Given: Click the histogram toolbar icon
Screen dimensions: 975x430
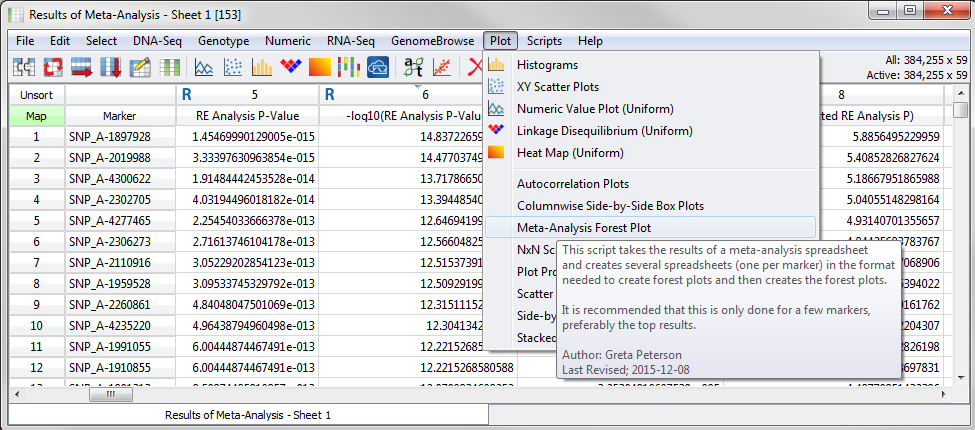Looking at the screenshot, I should [262, 68].
